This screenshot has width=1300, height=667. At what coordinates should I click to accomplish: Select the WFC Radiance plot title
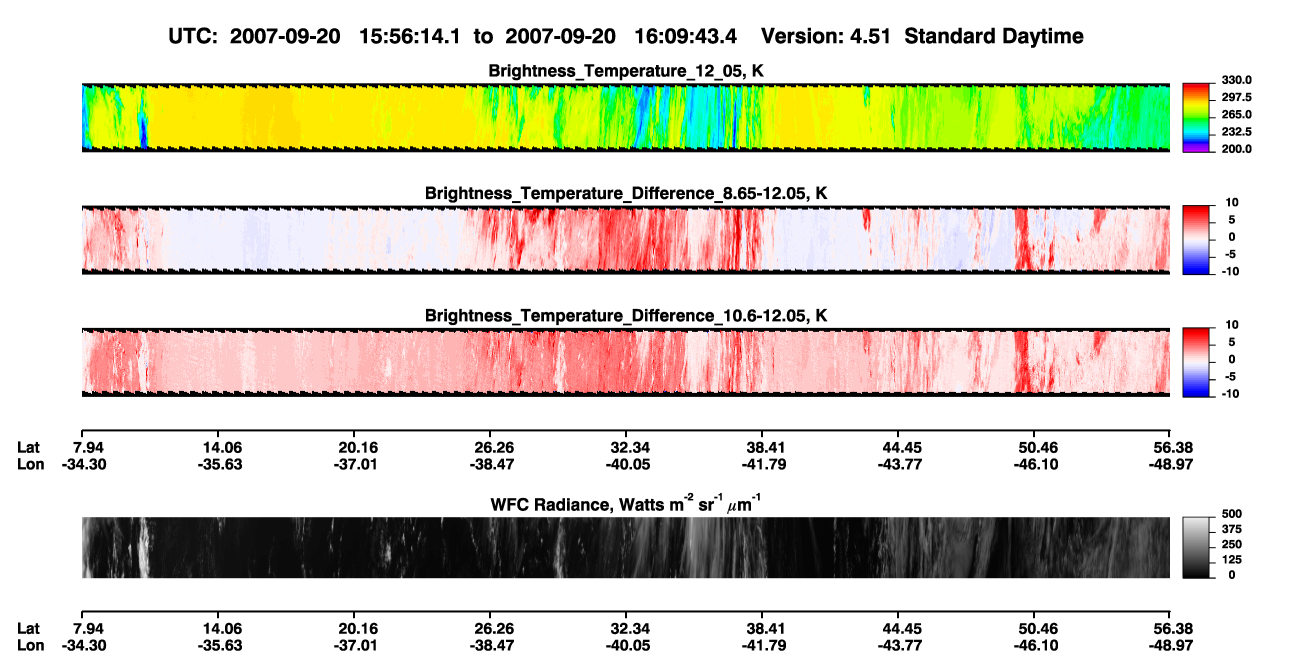click(626, 504)
